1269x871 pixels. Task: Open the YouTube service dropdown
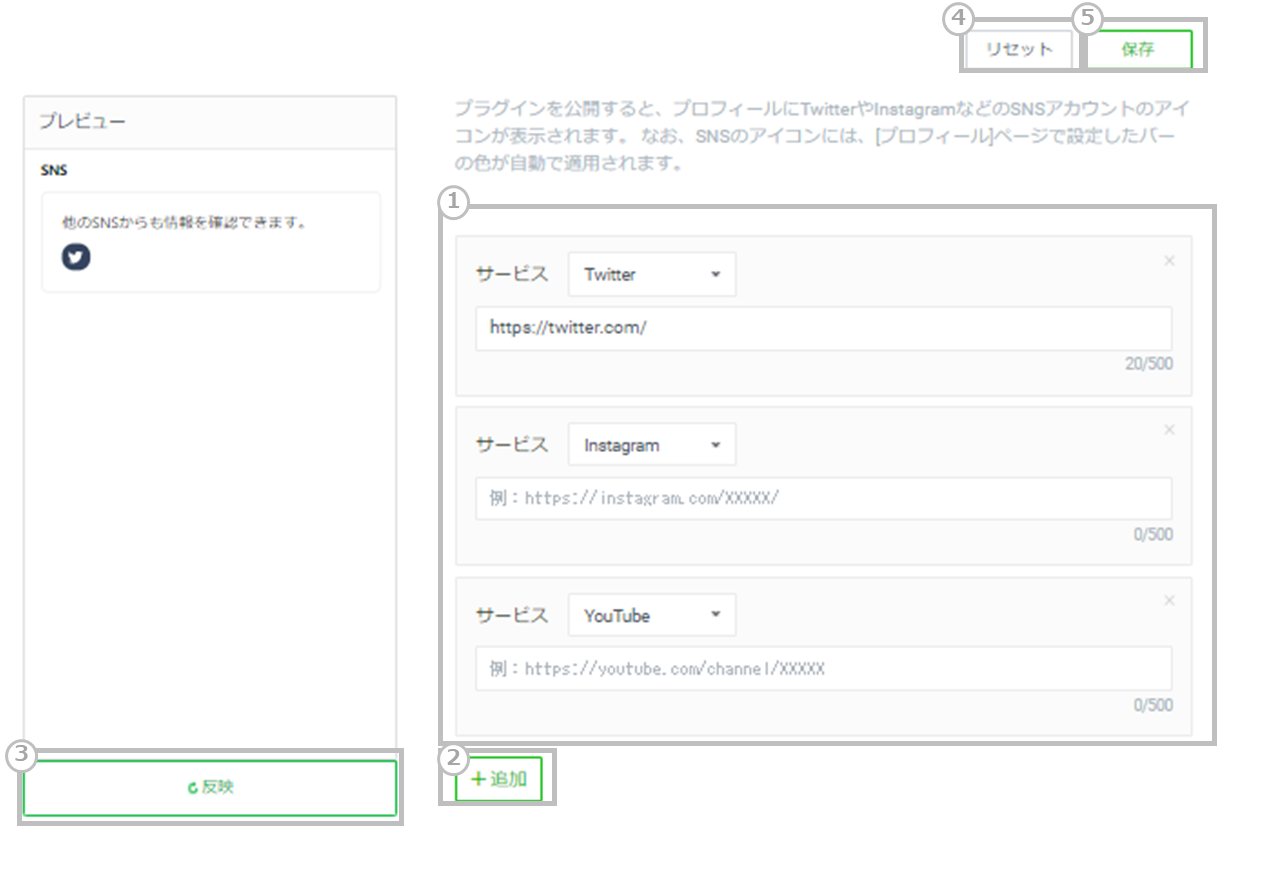point(651,616)
